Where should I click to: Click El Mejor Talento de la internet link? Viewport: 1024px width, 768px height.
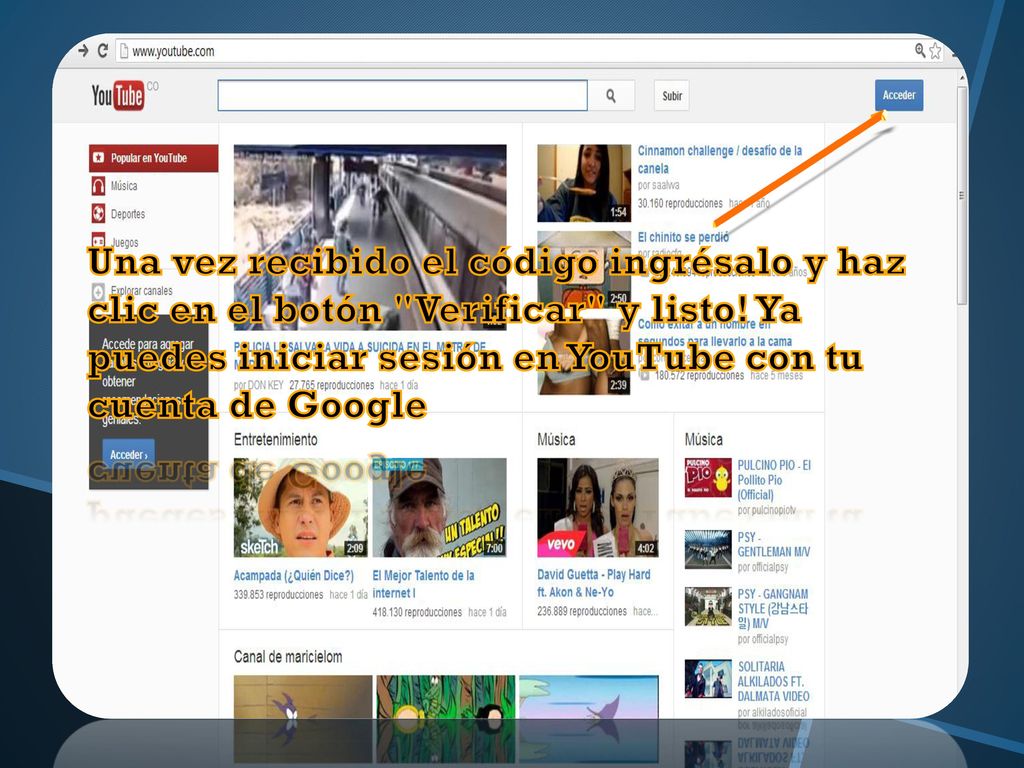pos(423,584)
